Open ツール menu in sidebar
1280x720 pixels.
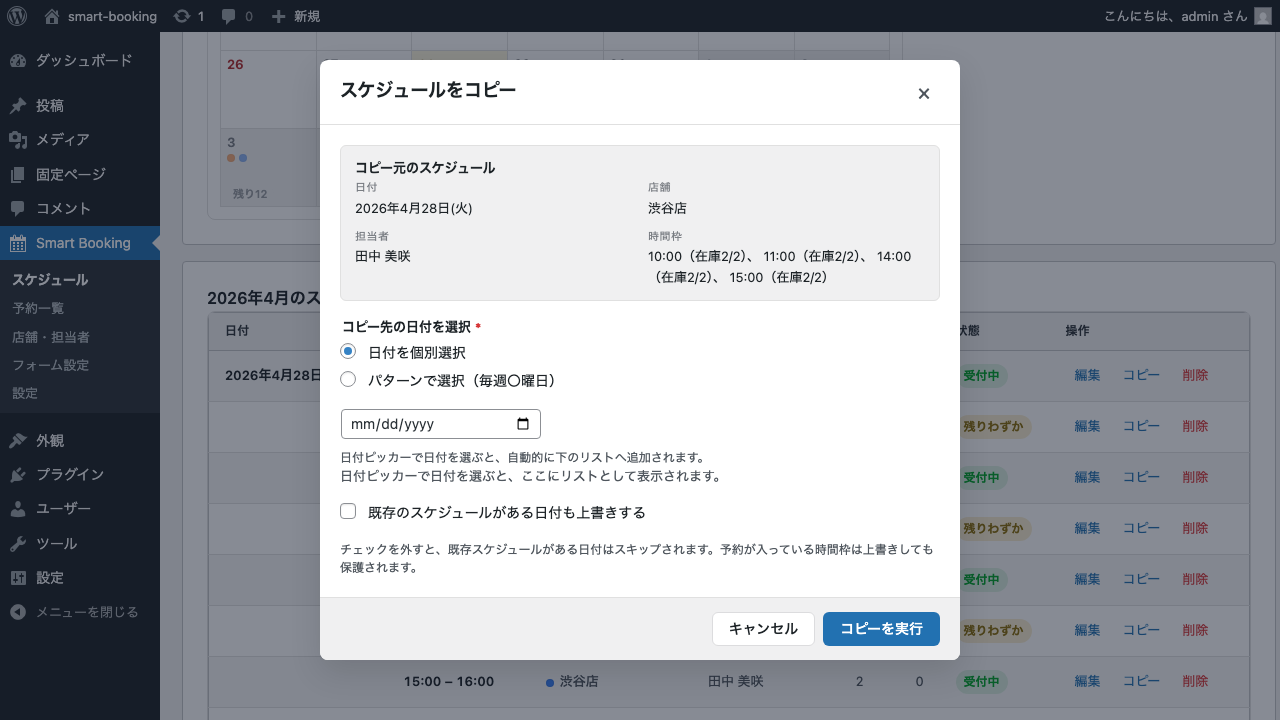[80, 544]
